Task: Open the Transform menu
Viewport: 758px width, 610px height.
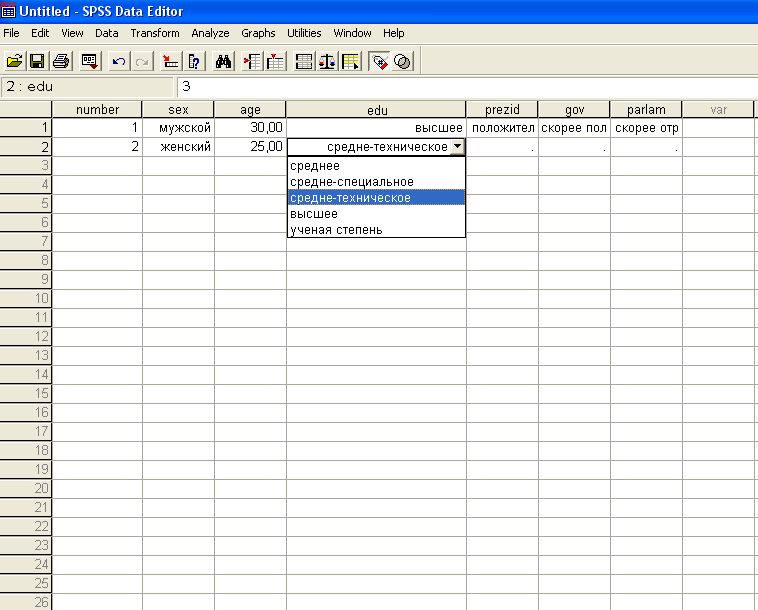Action: [155, 33]
